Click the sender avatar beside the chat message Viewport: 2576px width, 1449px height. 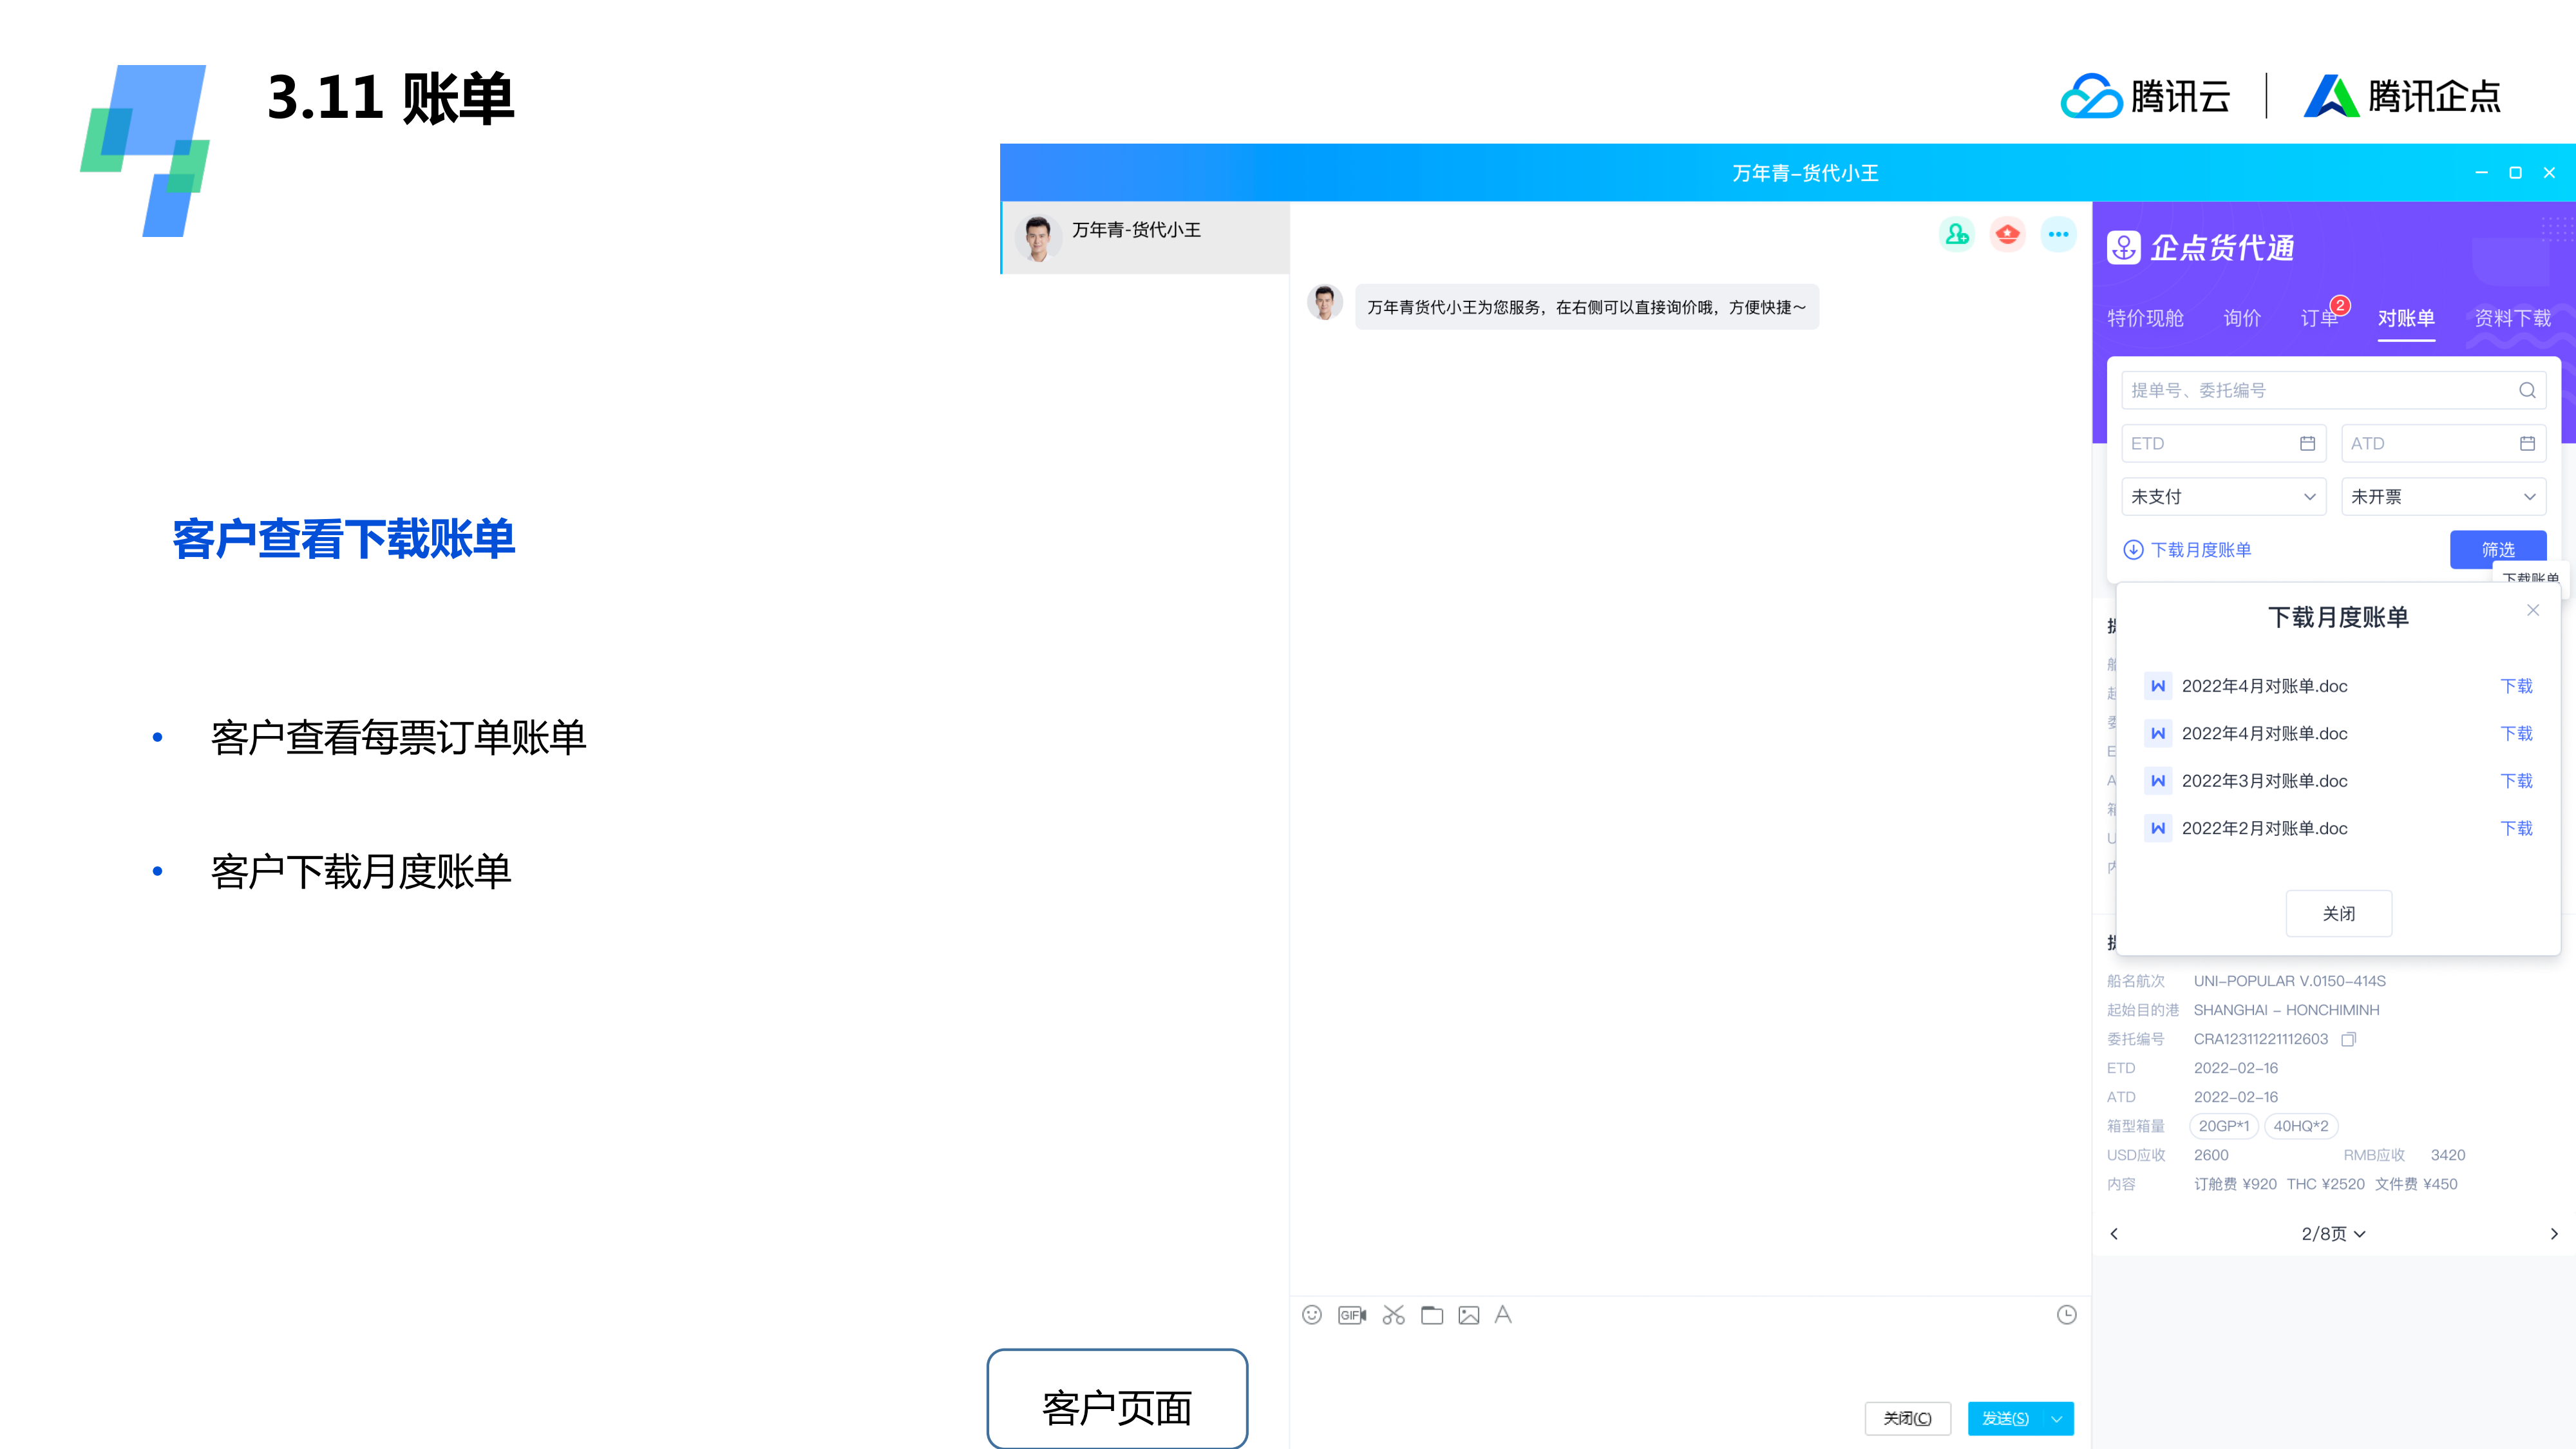click(x=1325, y=303)
